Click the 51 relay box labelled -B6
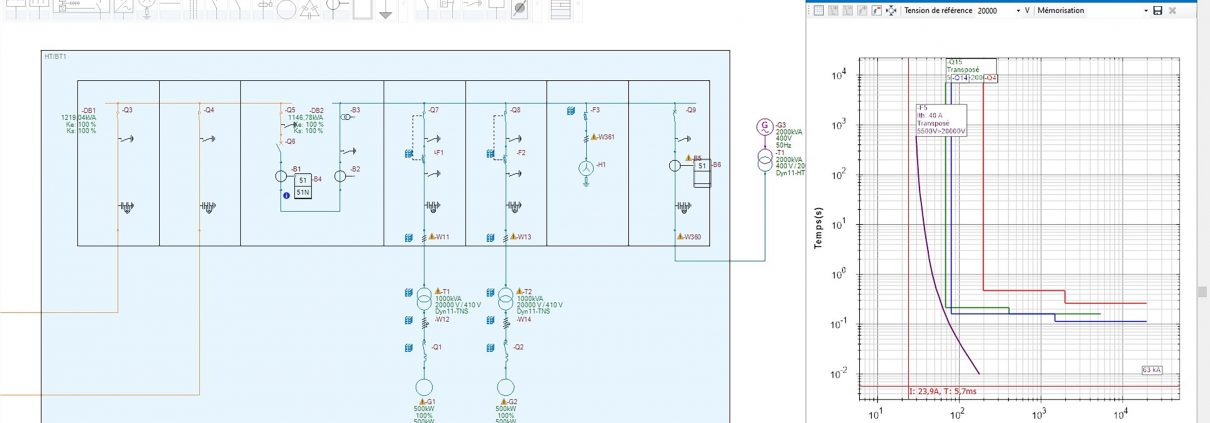Image resolution: width=1210 pixels, height=423 pixels. click(702, 165)
